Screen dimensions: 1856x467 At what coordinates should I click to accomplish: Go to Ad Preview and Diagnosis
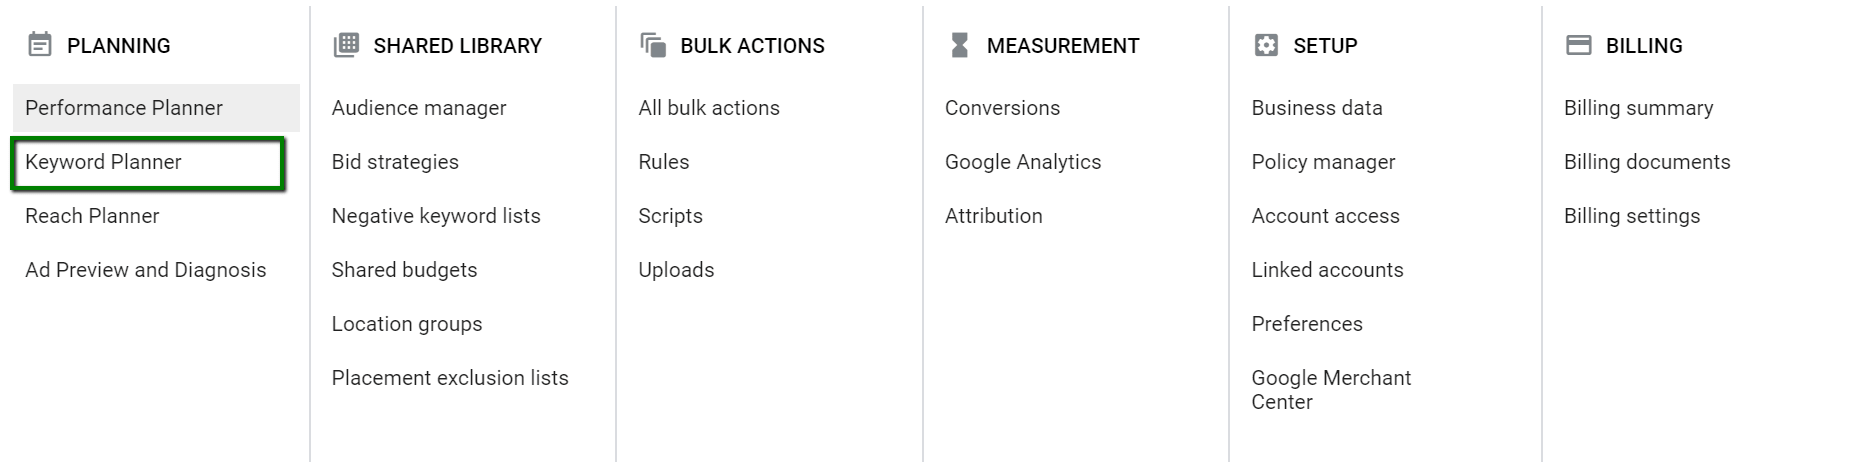146,270
